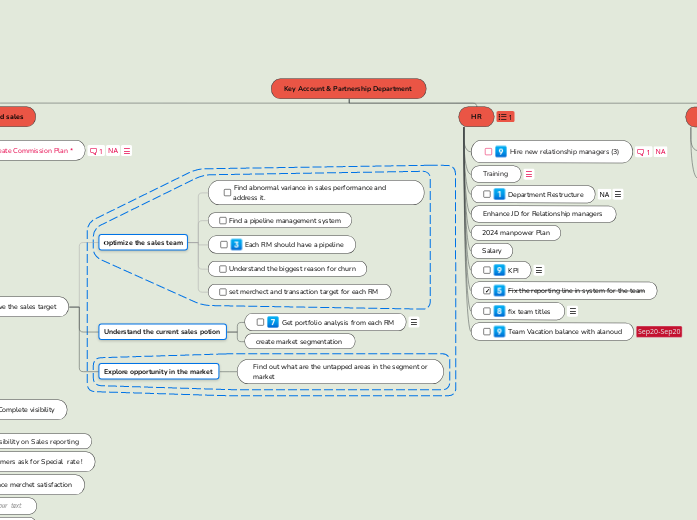Screen dimensions: 697x520
Task: Click priority 3 icon on Each RM pipeline
Action: click(x=236, y=244)
